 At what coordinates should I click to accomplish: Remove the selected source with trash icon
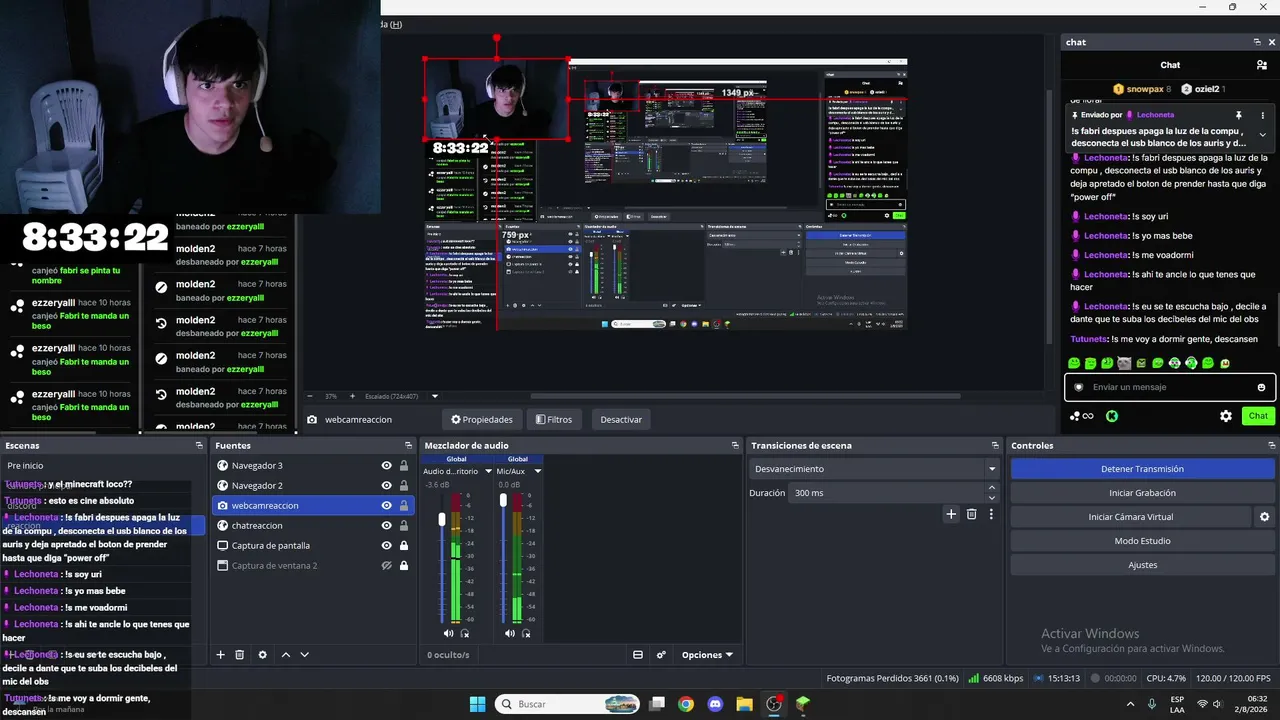(240, 655)
